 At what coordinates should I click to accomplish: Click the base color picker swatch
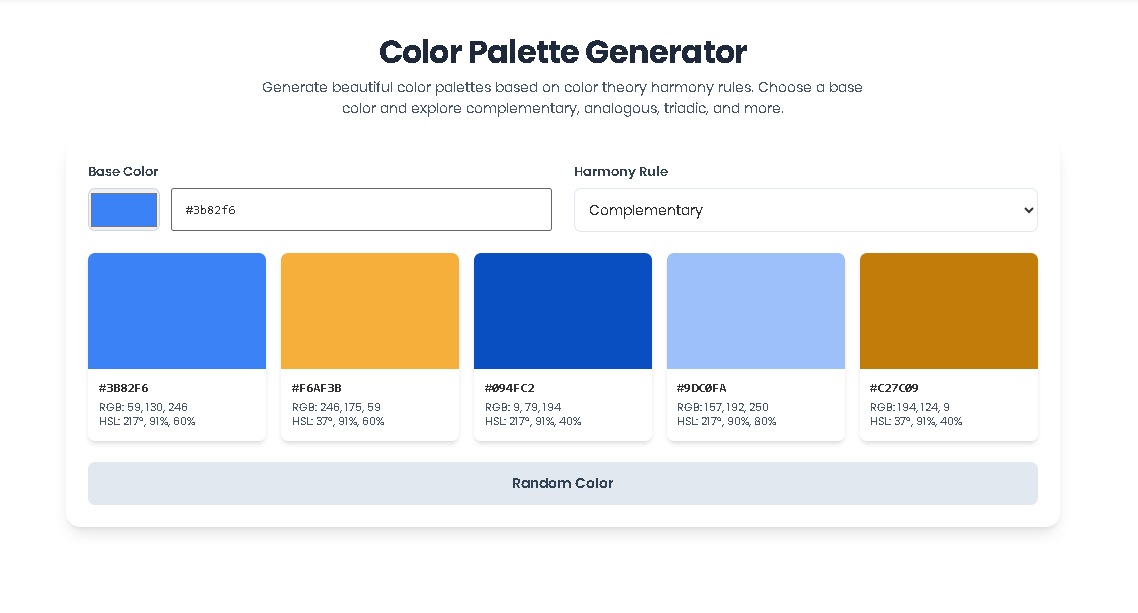point(123,209)
